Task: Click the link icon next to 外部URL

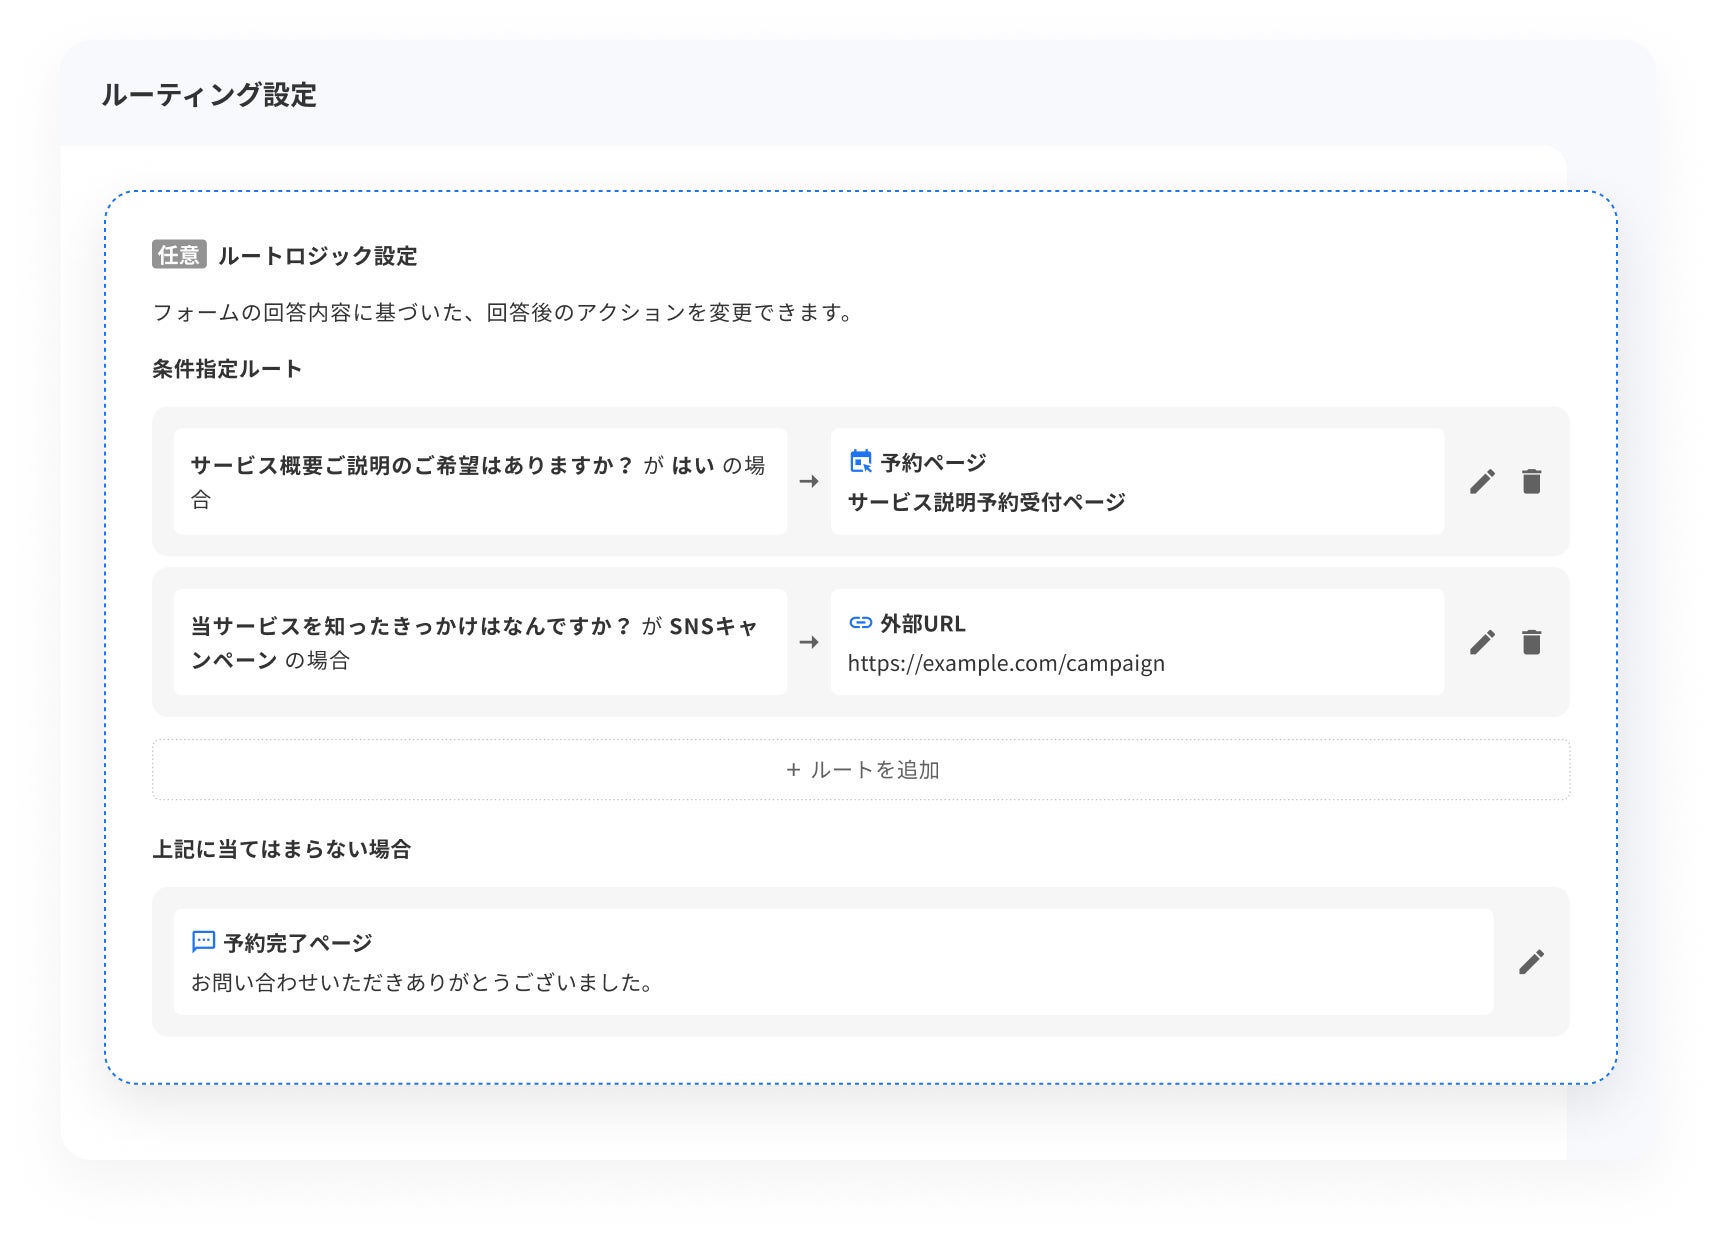Action: click(858, 622)
